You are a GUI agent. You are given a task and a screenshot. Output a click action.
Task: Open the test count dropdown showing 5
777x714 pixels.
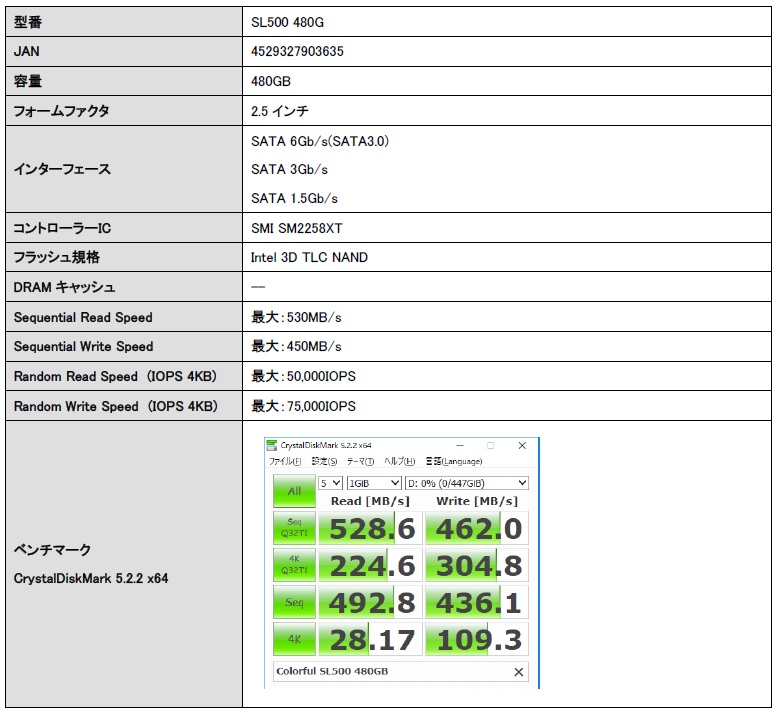tap(331, 483)
